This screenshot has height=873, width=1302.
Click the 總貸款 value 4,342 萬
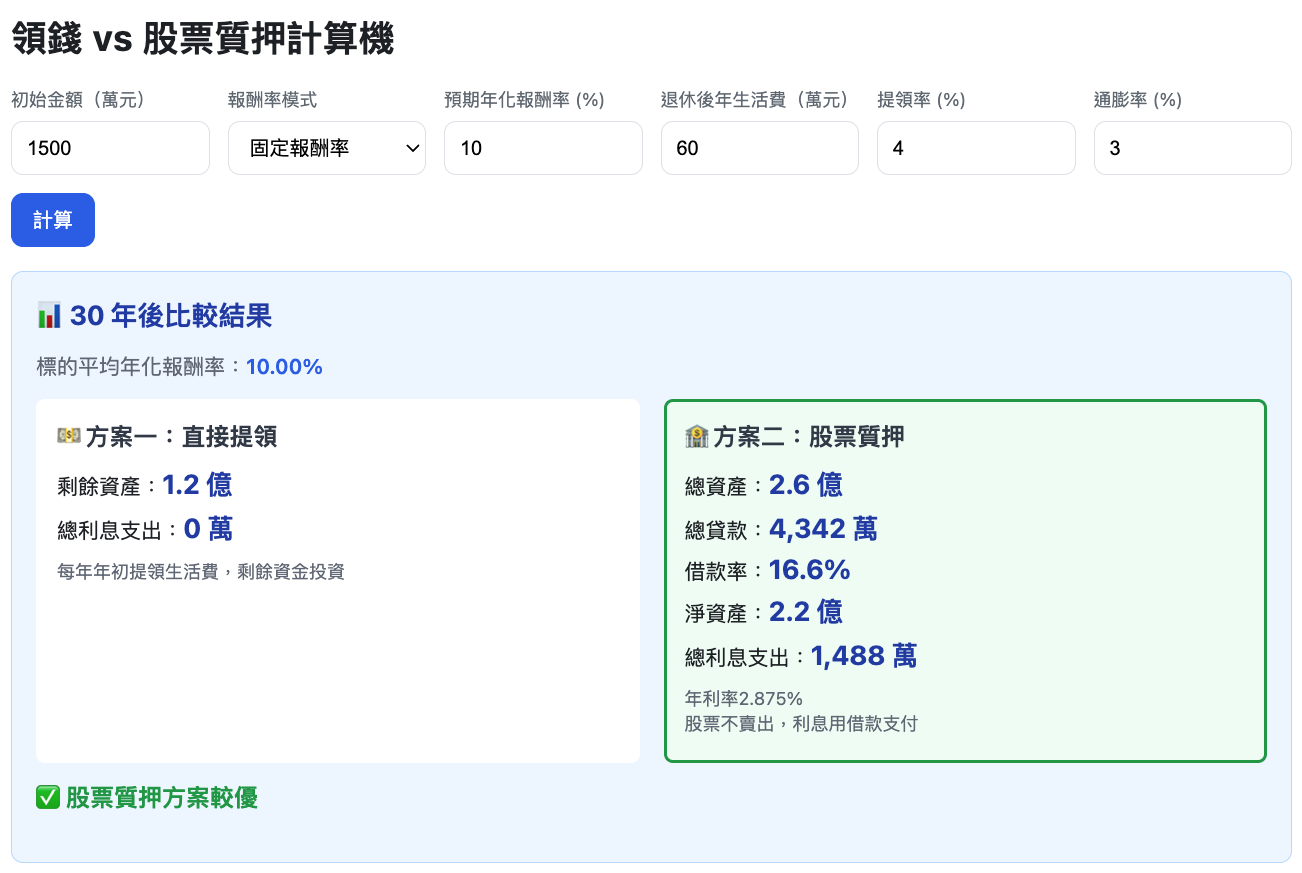823,528
